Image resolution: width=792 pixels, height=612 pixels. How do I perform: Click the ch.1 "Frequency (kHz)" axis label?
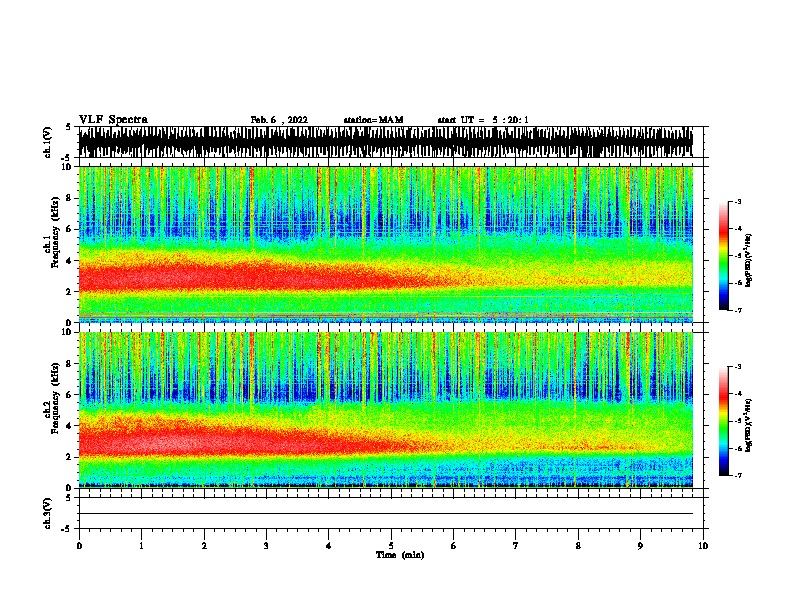(x=55, y=232)
